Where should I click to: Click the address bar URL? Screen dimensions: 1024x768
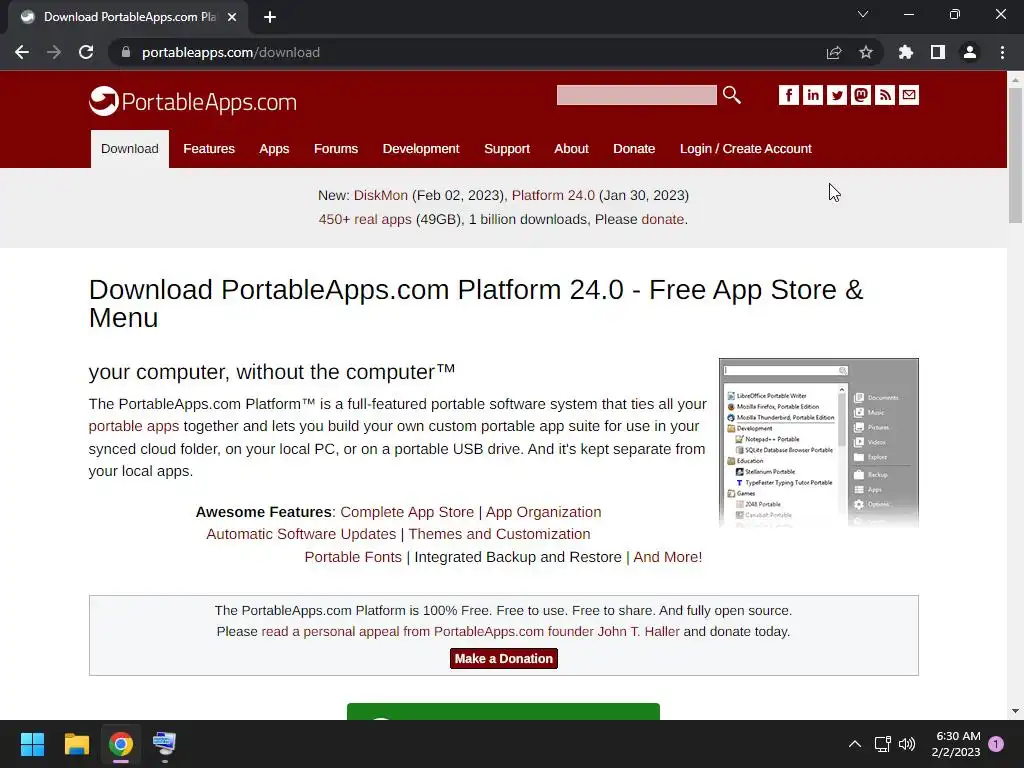pyautogui.click(x=231, y=52)
